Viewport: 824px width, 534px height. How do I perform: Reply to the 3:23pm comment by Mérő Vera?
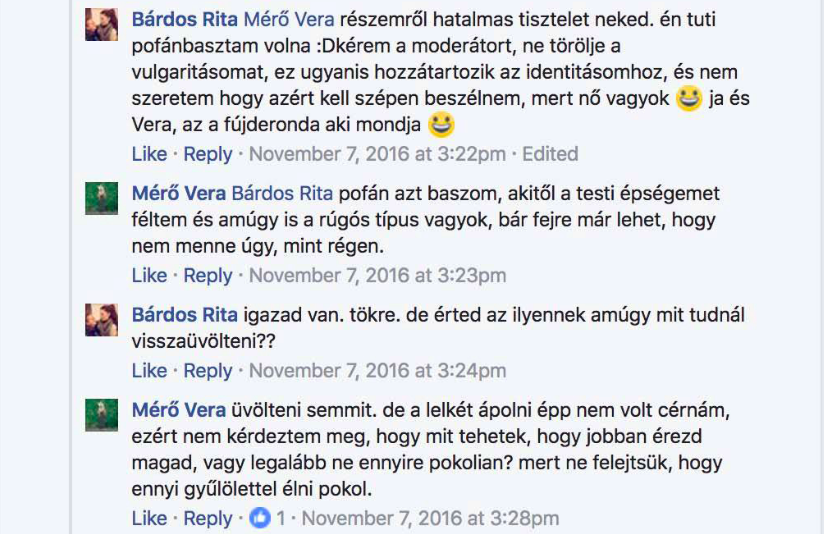(207, 275)
